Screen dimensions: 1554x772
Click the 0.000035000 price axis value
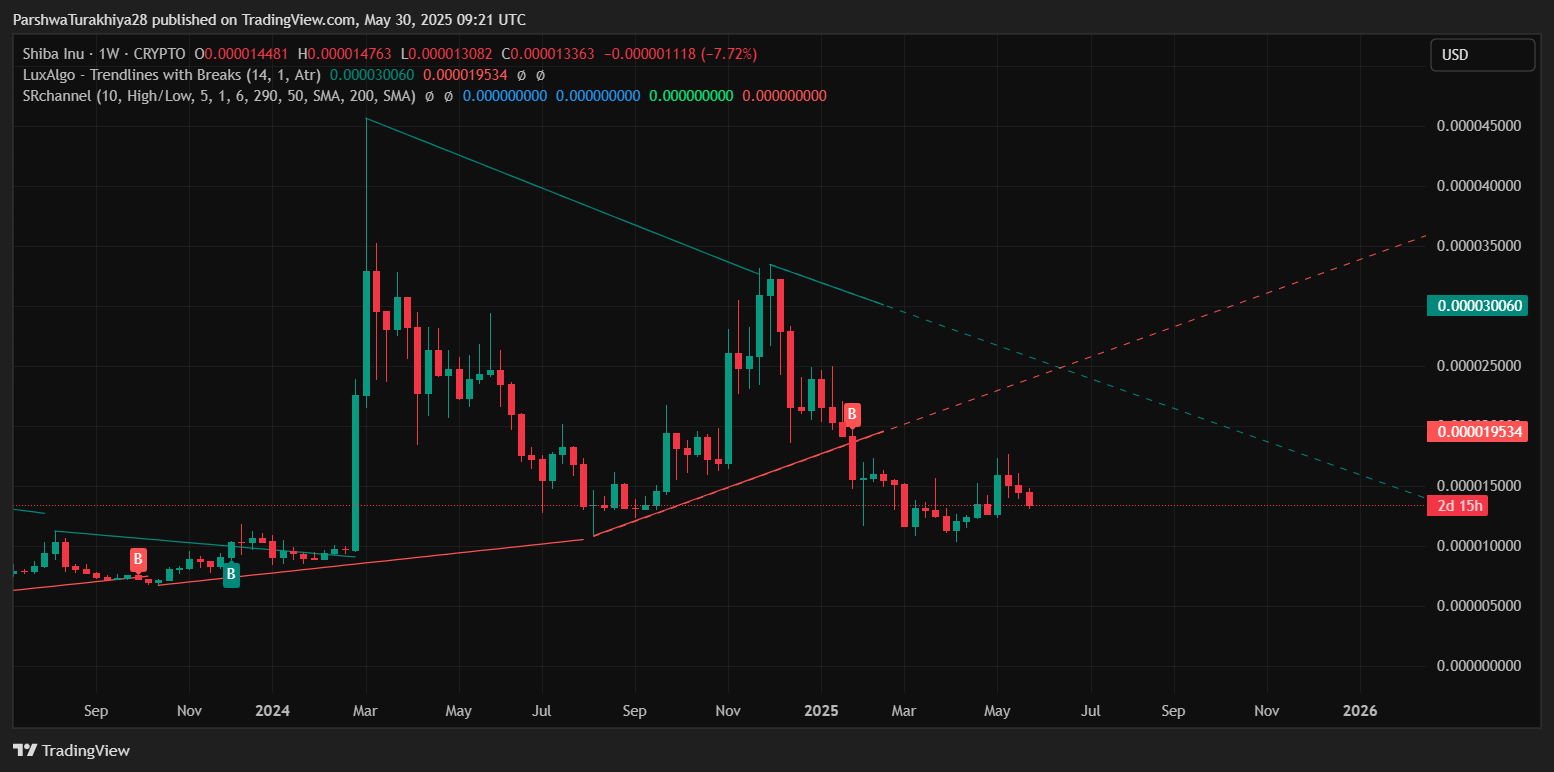[1479, 246]
